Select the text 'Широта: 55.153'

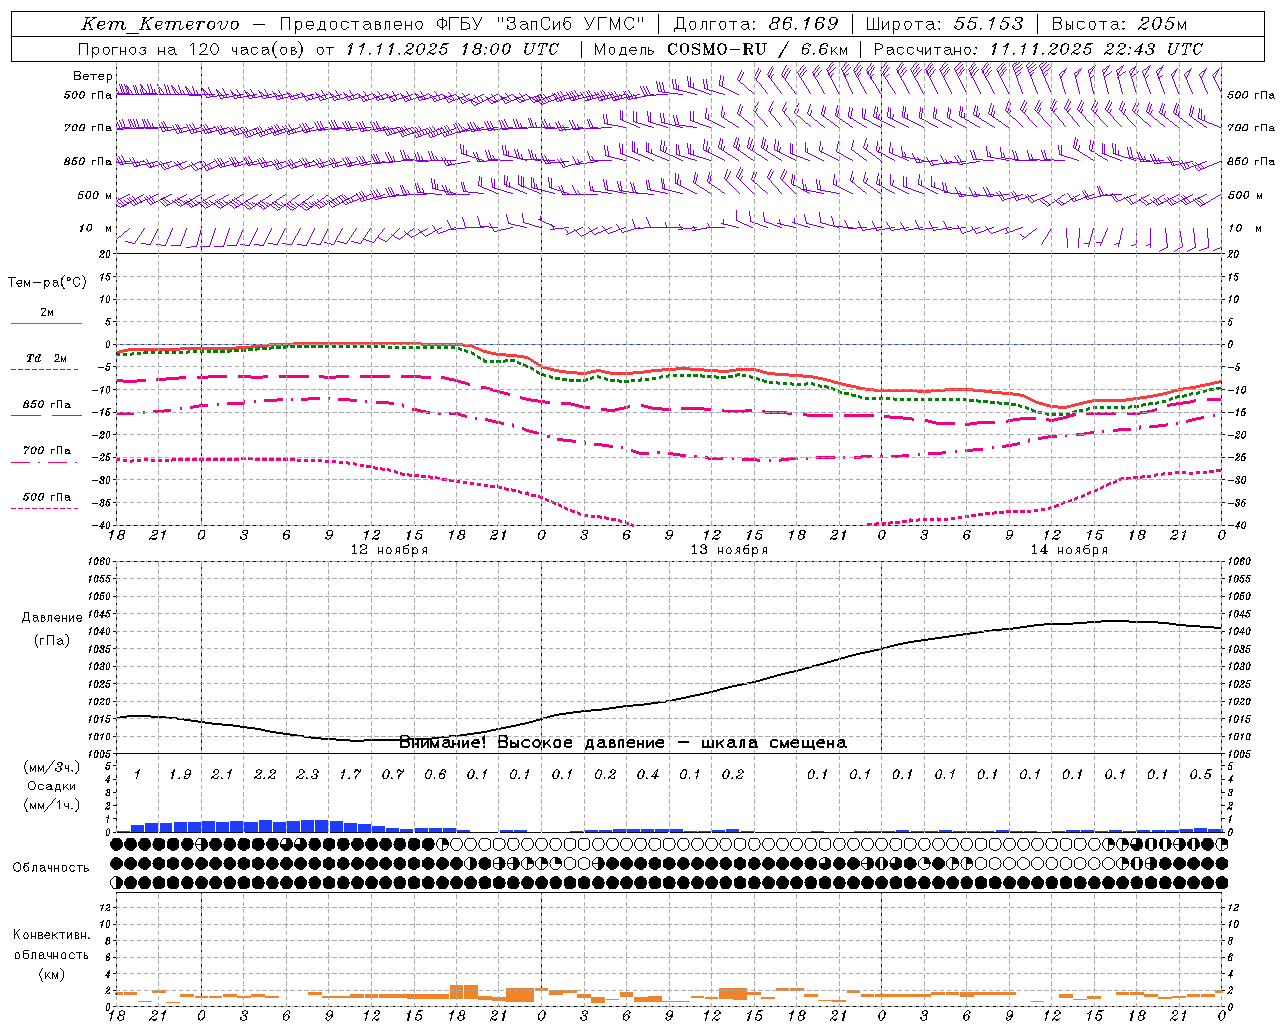point(944,24)
